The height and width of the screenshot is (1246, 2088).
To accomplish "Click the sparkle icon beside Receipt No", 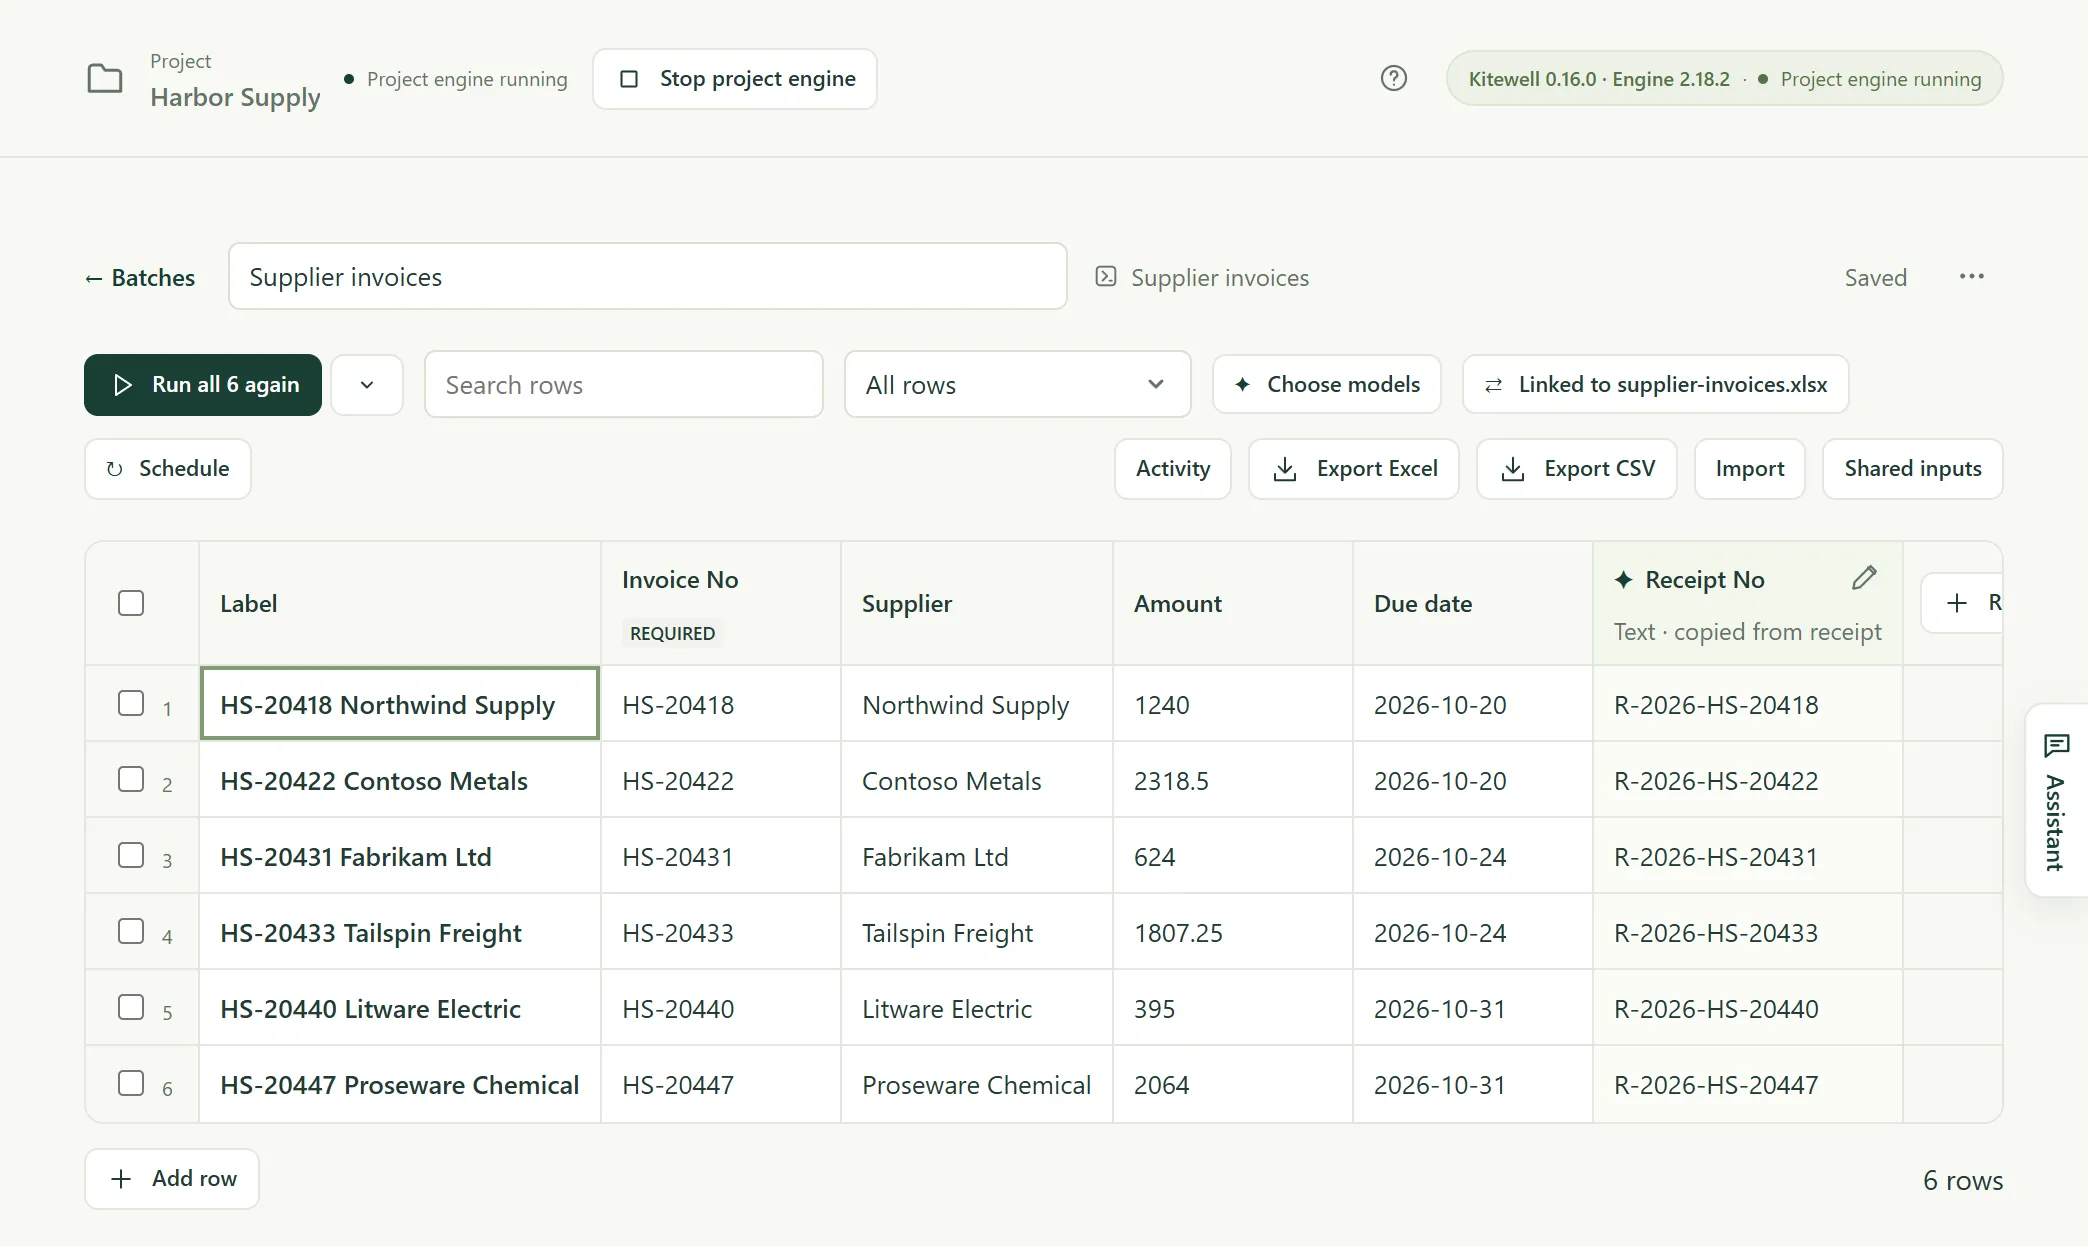I will click(1624, 579).
